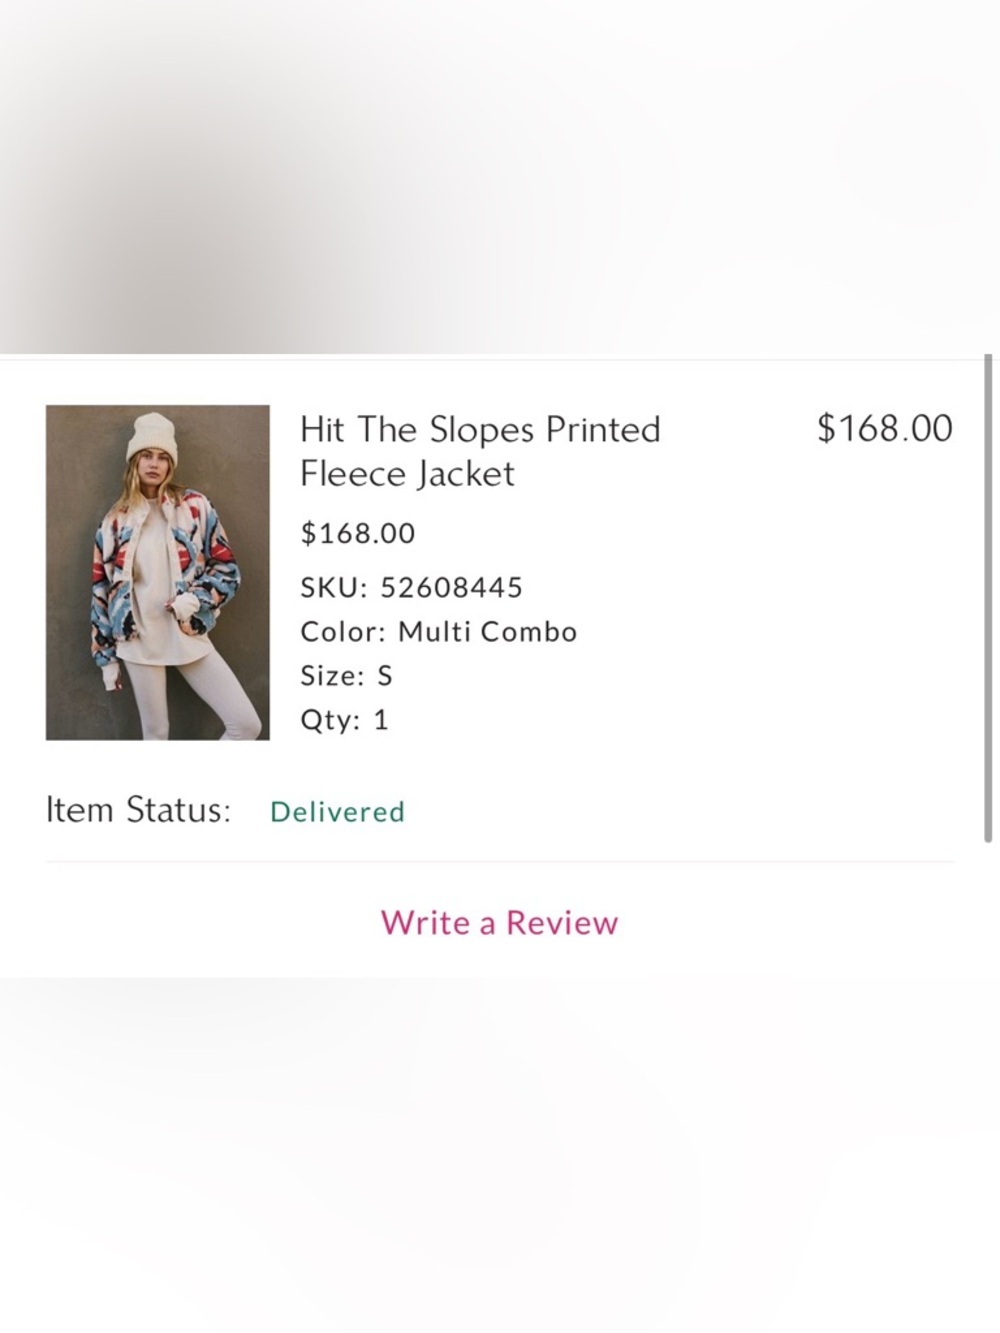Select the SKU 52608445 text
Screen dimensions: 1000x1333
pos(413,587)
